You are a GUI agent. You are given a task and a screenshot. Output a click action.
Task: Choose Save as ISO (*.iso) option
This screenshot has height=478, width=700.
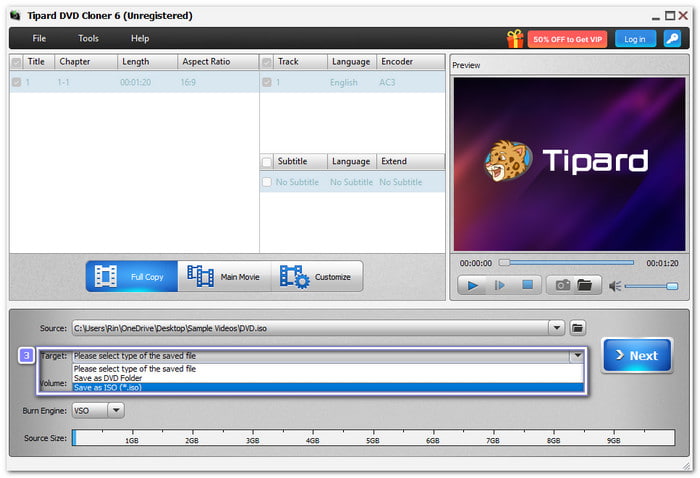point(328,387)
